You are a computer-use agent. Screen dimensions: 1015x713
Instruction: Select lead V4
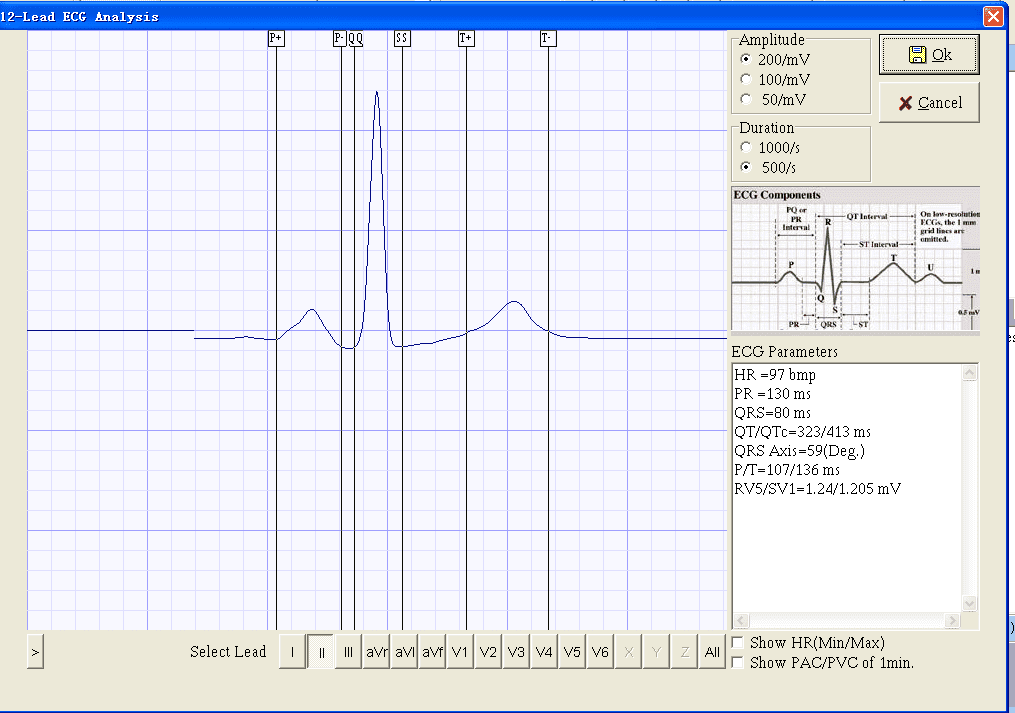pos(544,651)
